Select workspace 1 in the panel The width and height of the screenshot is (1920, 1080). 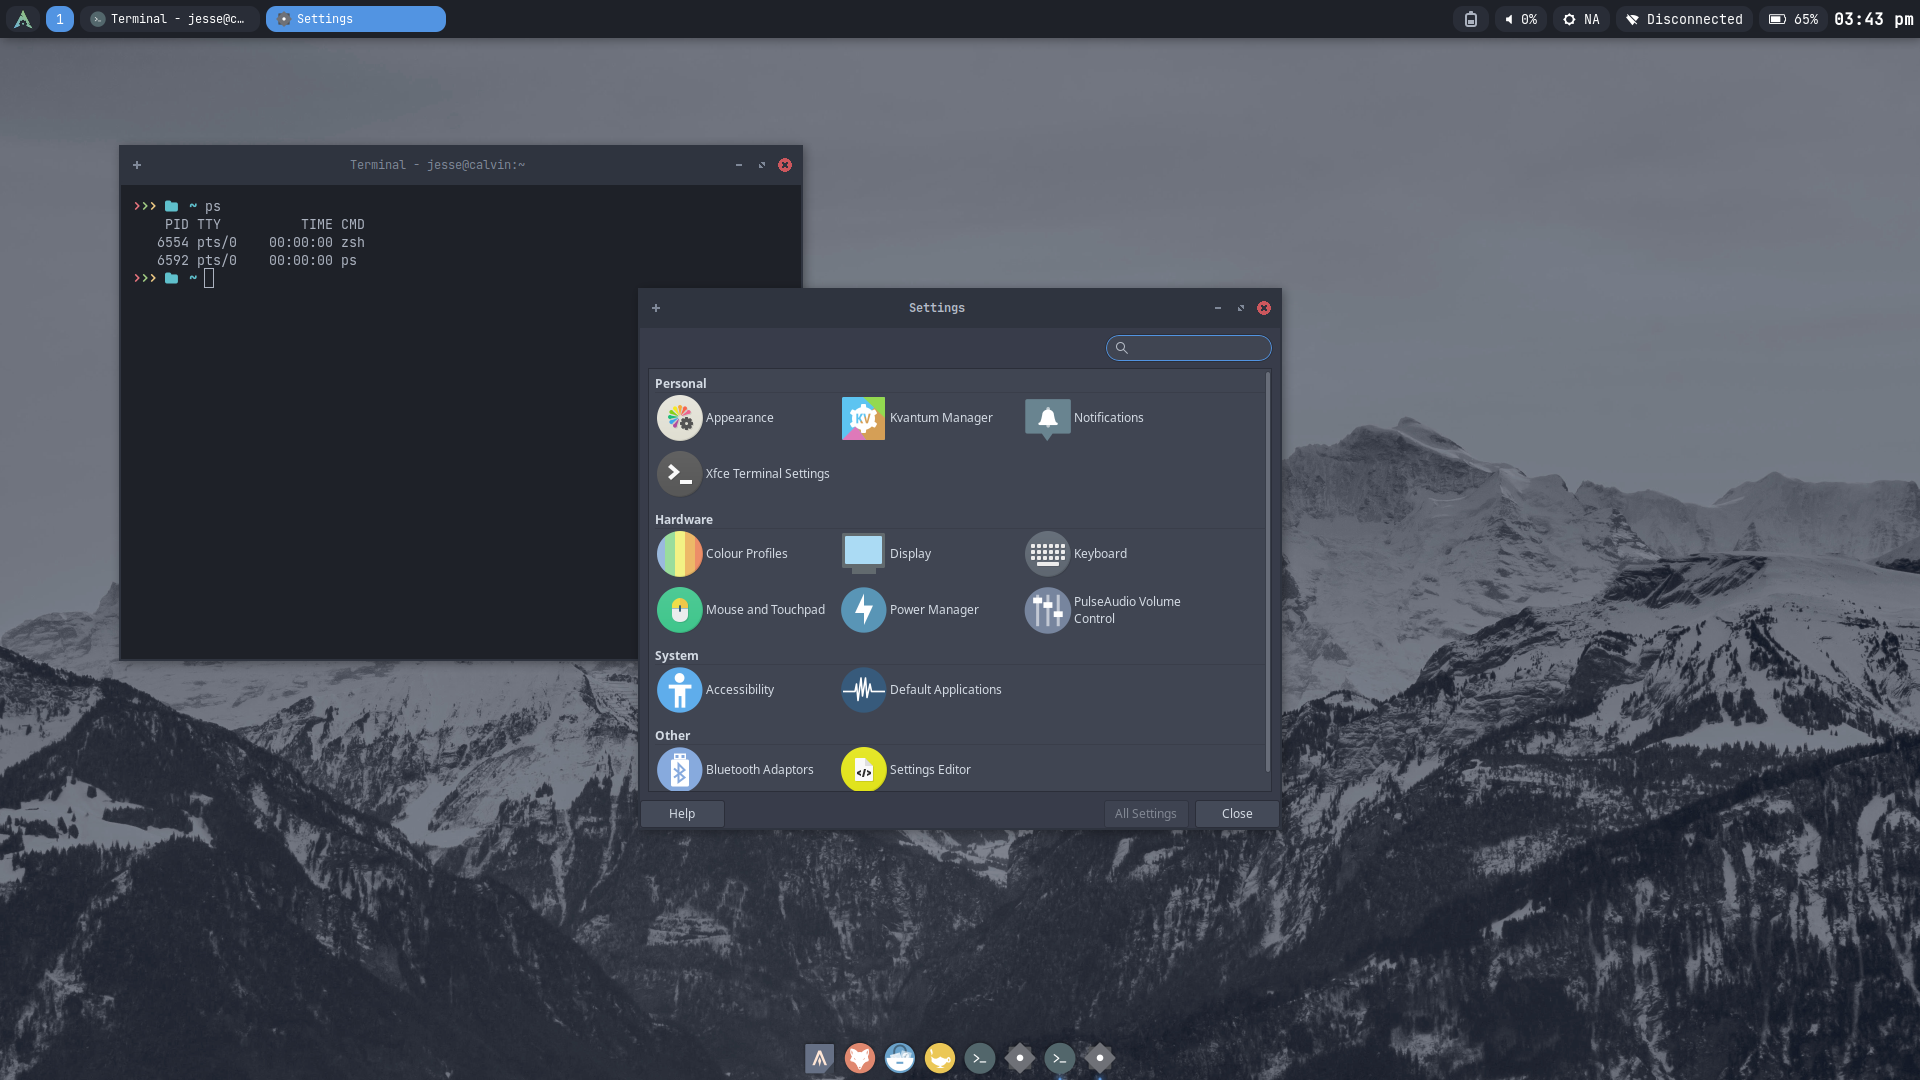[x=60, y=19]
